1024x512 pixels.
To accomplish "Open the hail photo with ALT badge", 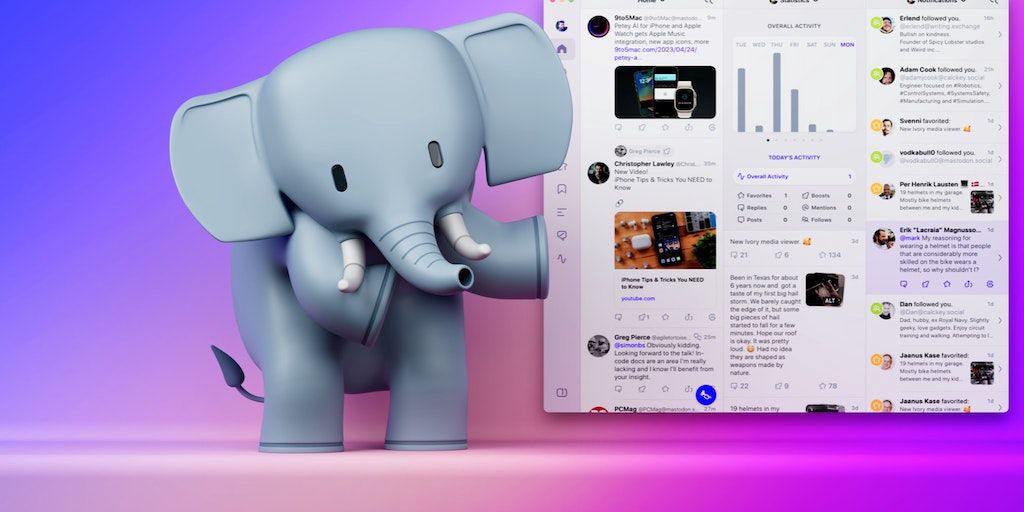I will [x=825, y=289].
